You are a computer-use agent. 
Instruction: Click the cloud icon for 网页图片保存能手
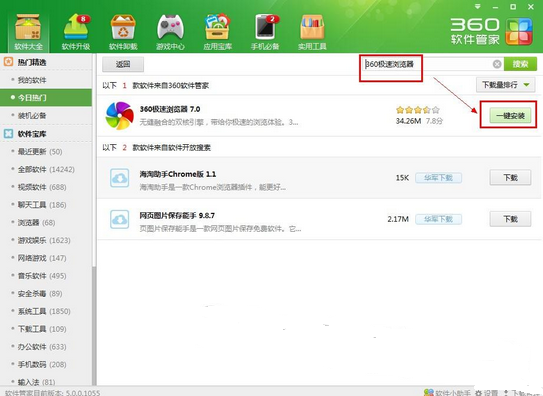pos(120,219)
